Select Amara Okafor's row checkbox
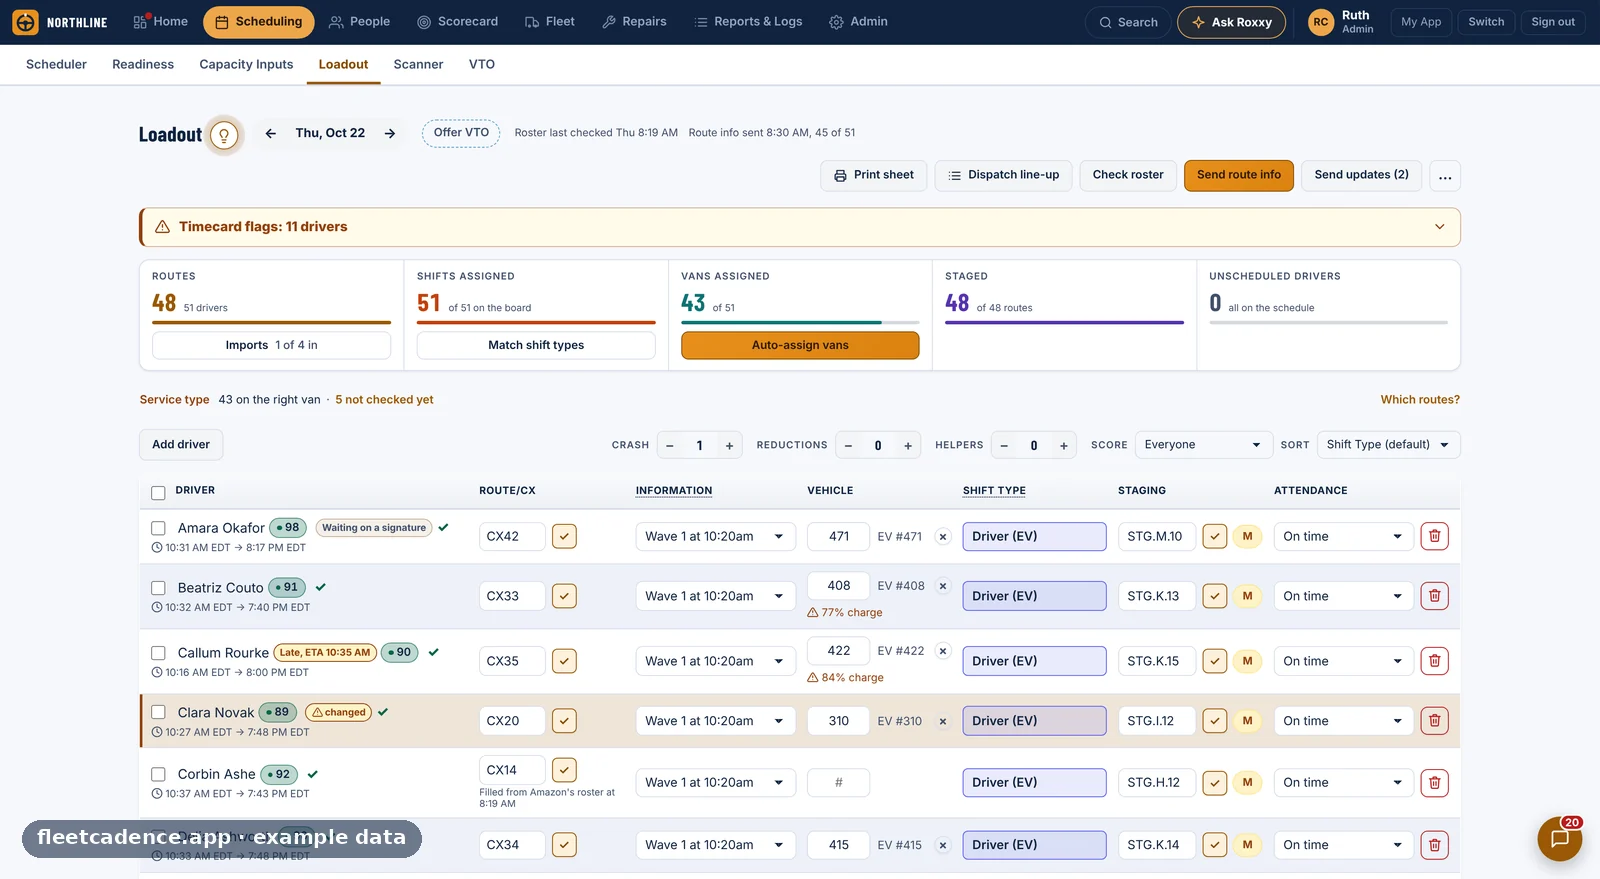1600x879 pixels. (158, 528)
